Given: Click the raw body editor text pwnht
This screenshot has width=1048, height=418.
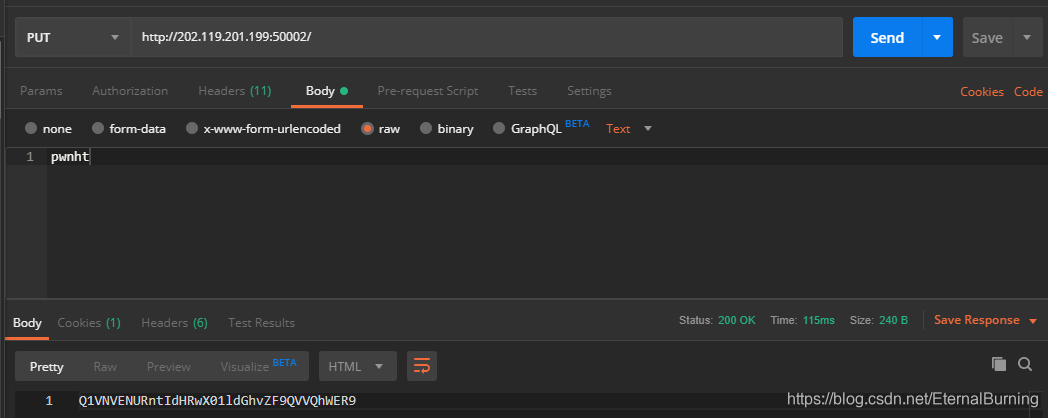Looking at the screenshot, I should click(x=70, y=157).
